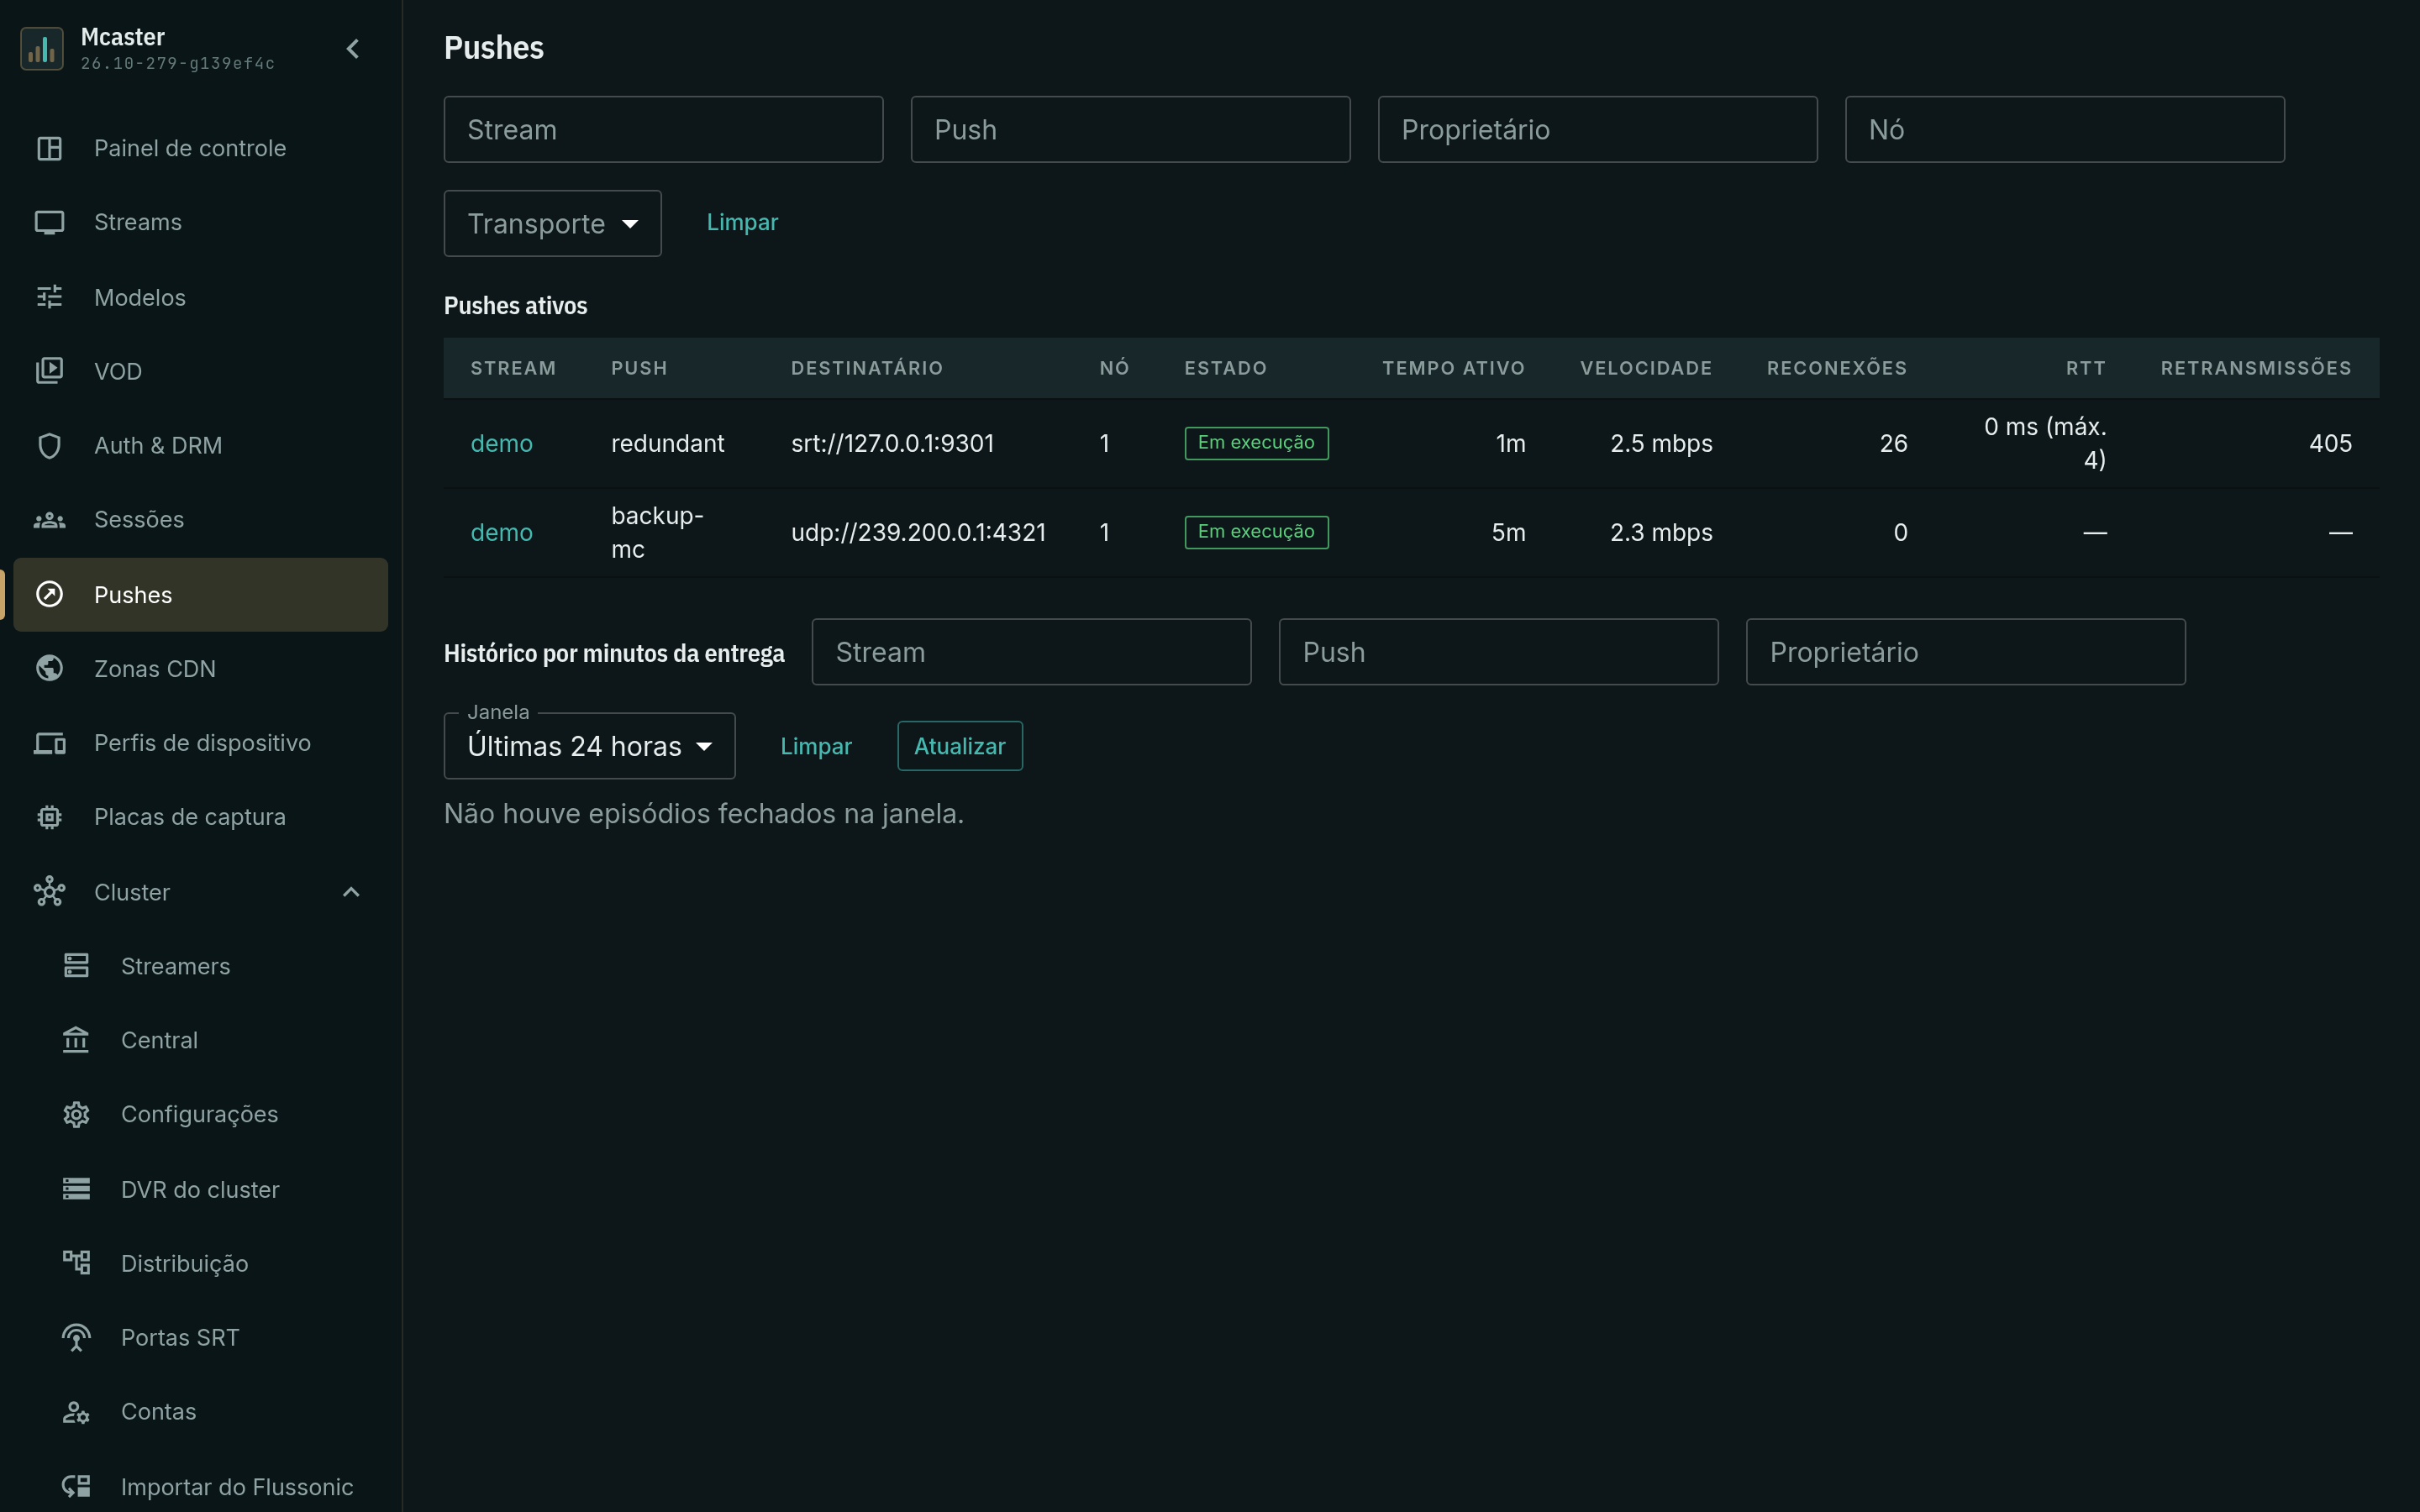This screenshot has height=1512, width=2420.
Task: Go to Perfis de dispositivo menu item
Action: (x=200, y=743)
